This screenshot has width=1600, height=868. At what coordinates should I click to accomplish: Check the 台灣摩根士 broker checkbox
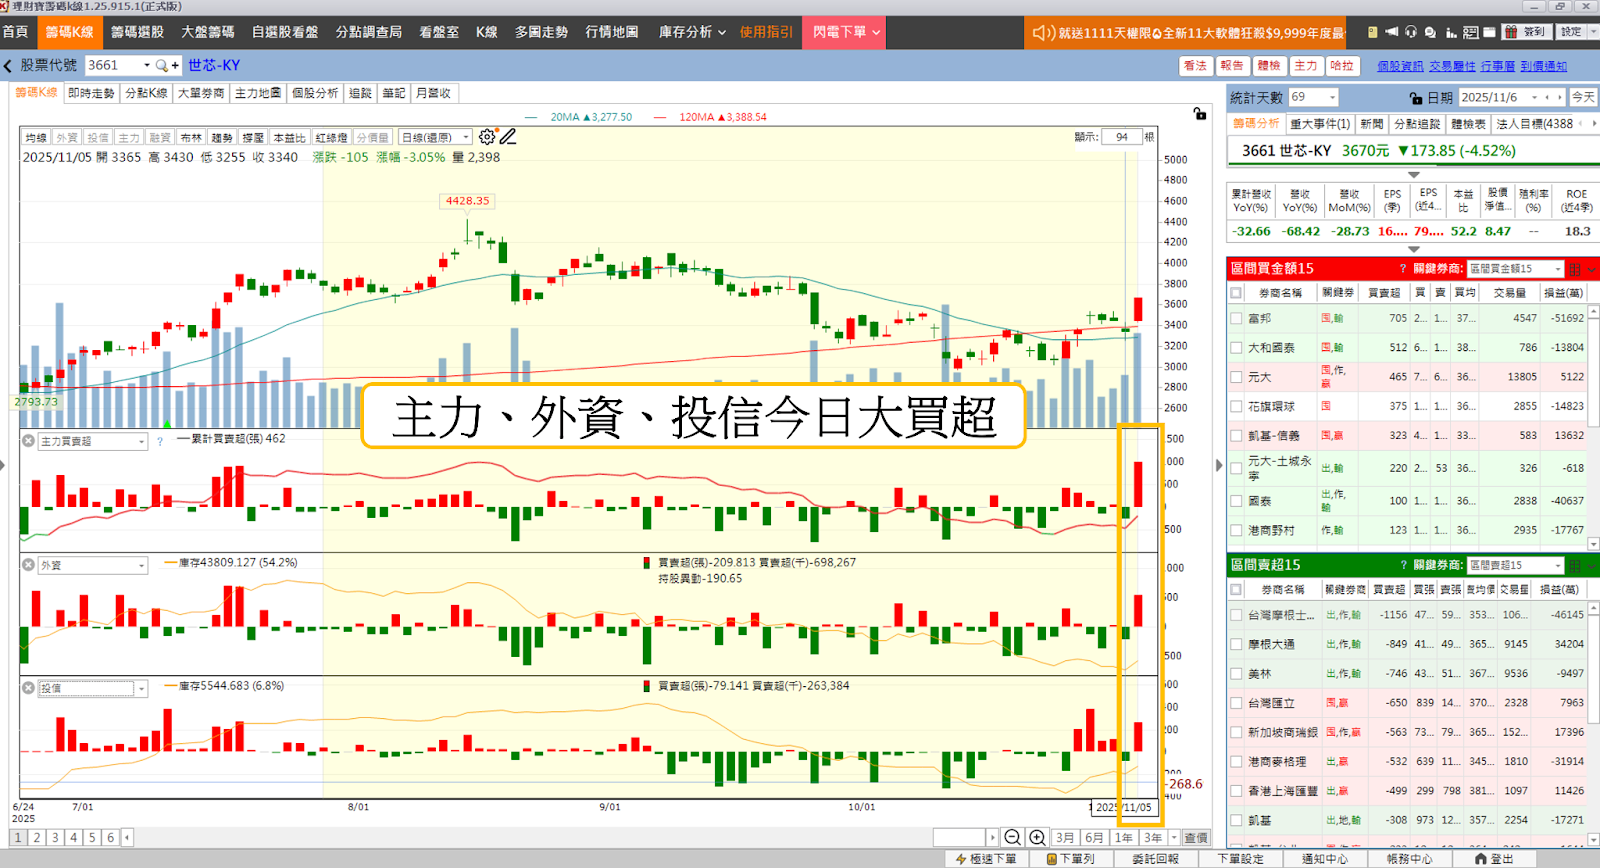point(1236,615)
